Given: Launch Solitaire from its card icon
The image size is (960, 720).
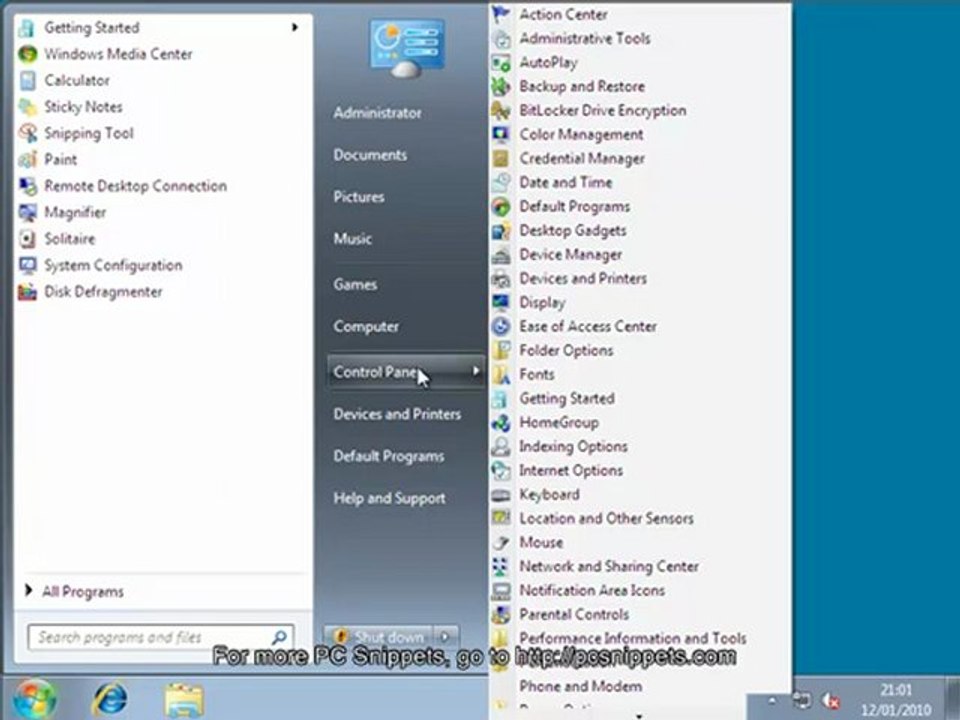Looking at the screenshot, I should pos(28,239).
